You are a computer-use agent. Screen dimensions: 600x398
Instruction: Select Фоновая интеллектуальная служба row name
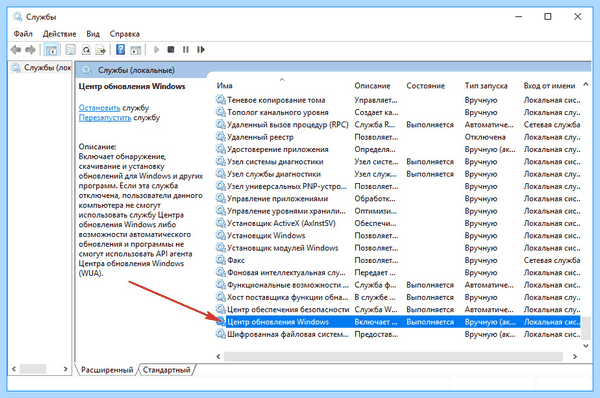click(x=286, y=272)
